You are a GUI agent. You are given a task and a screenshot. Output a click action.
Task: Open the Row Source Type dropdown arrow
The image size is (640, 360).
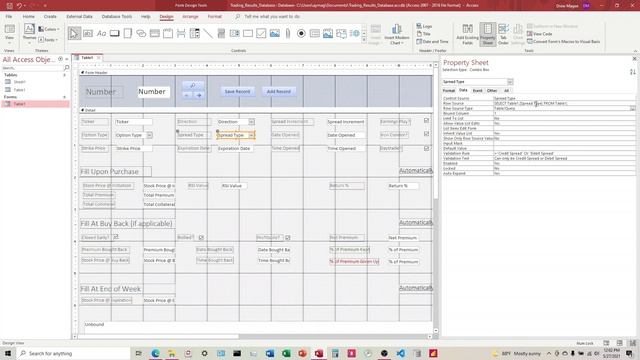pyautogui.click(x=632, y=109)
